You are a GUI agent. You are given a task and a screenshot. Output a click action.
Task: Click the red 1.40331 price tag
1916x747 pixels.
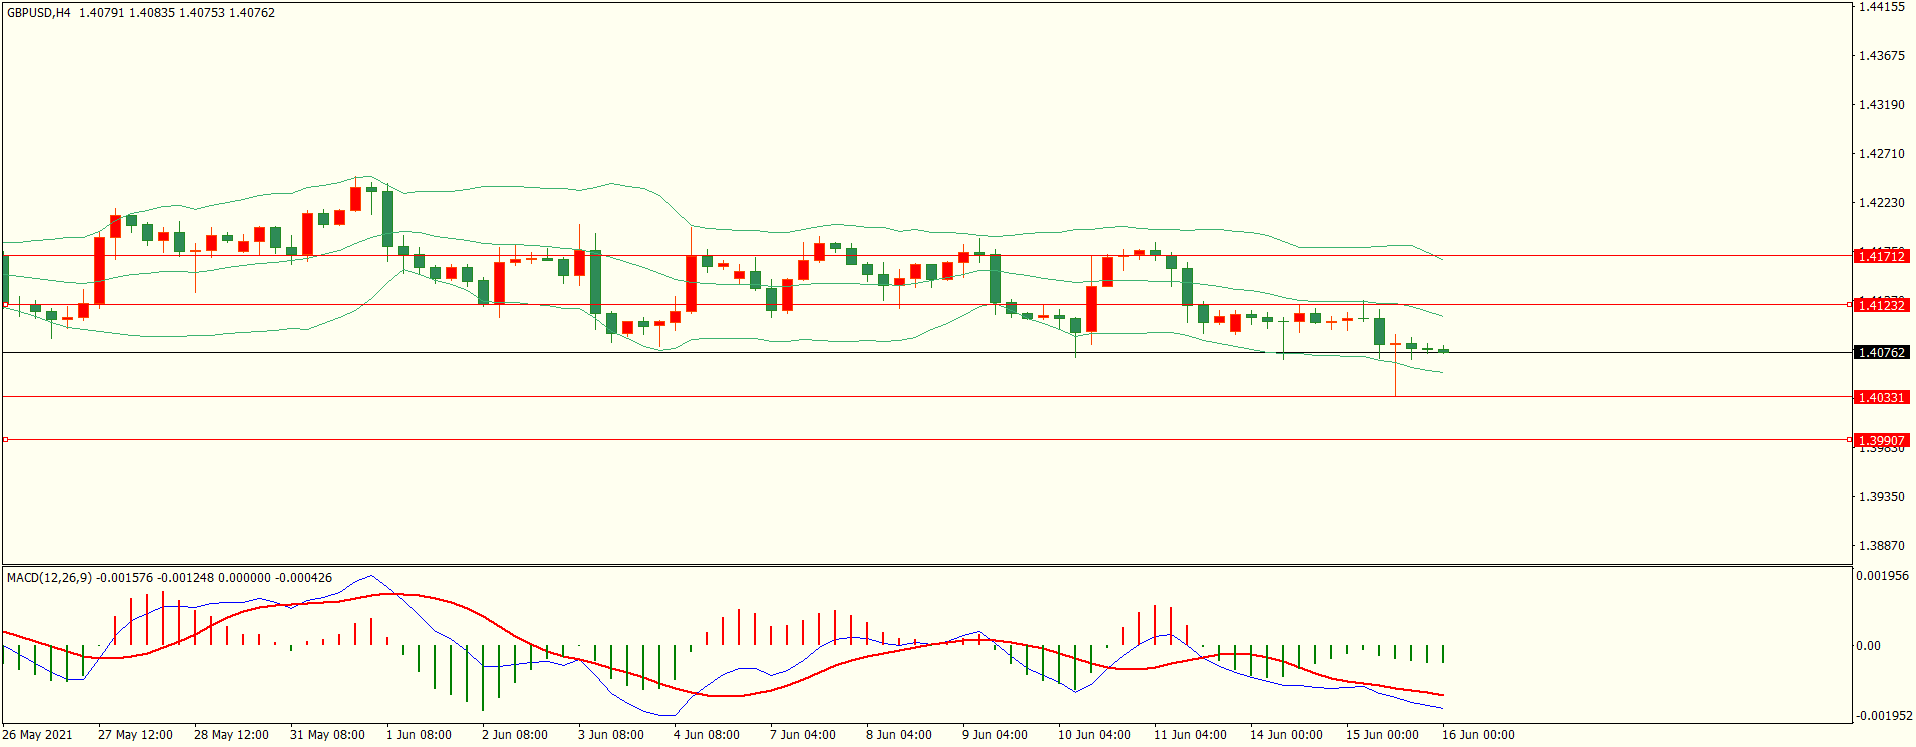pos(1881,397)
